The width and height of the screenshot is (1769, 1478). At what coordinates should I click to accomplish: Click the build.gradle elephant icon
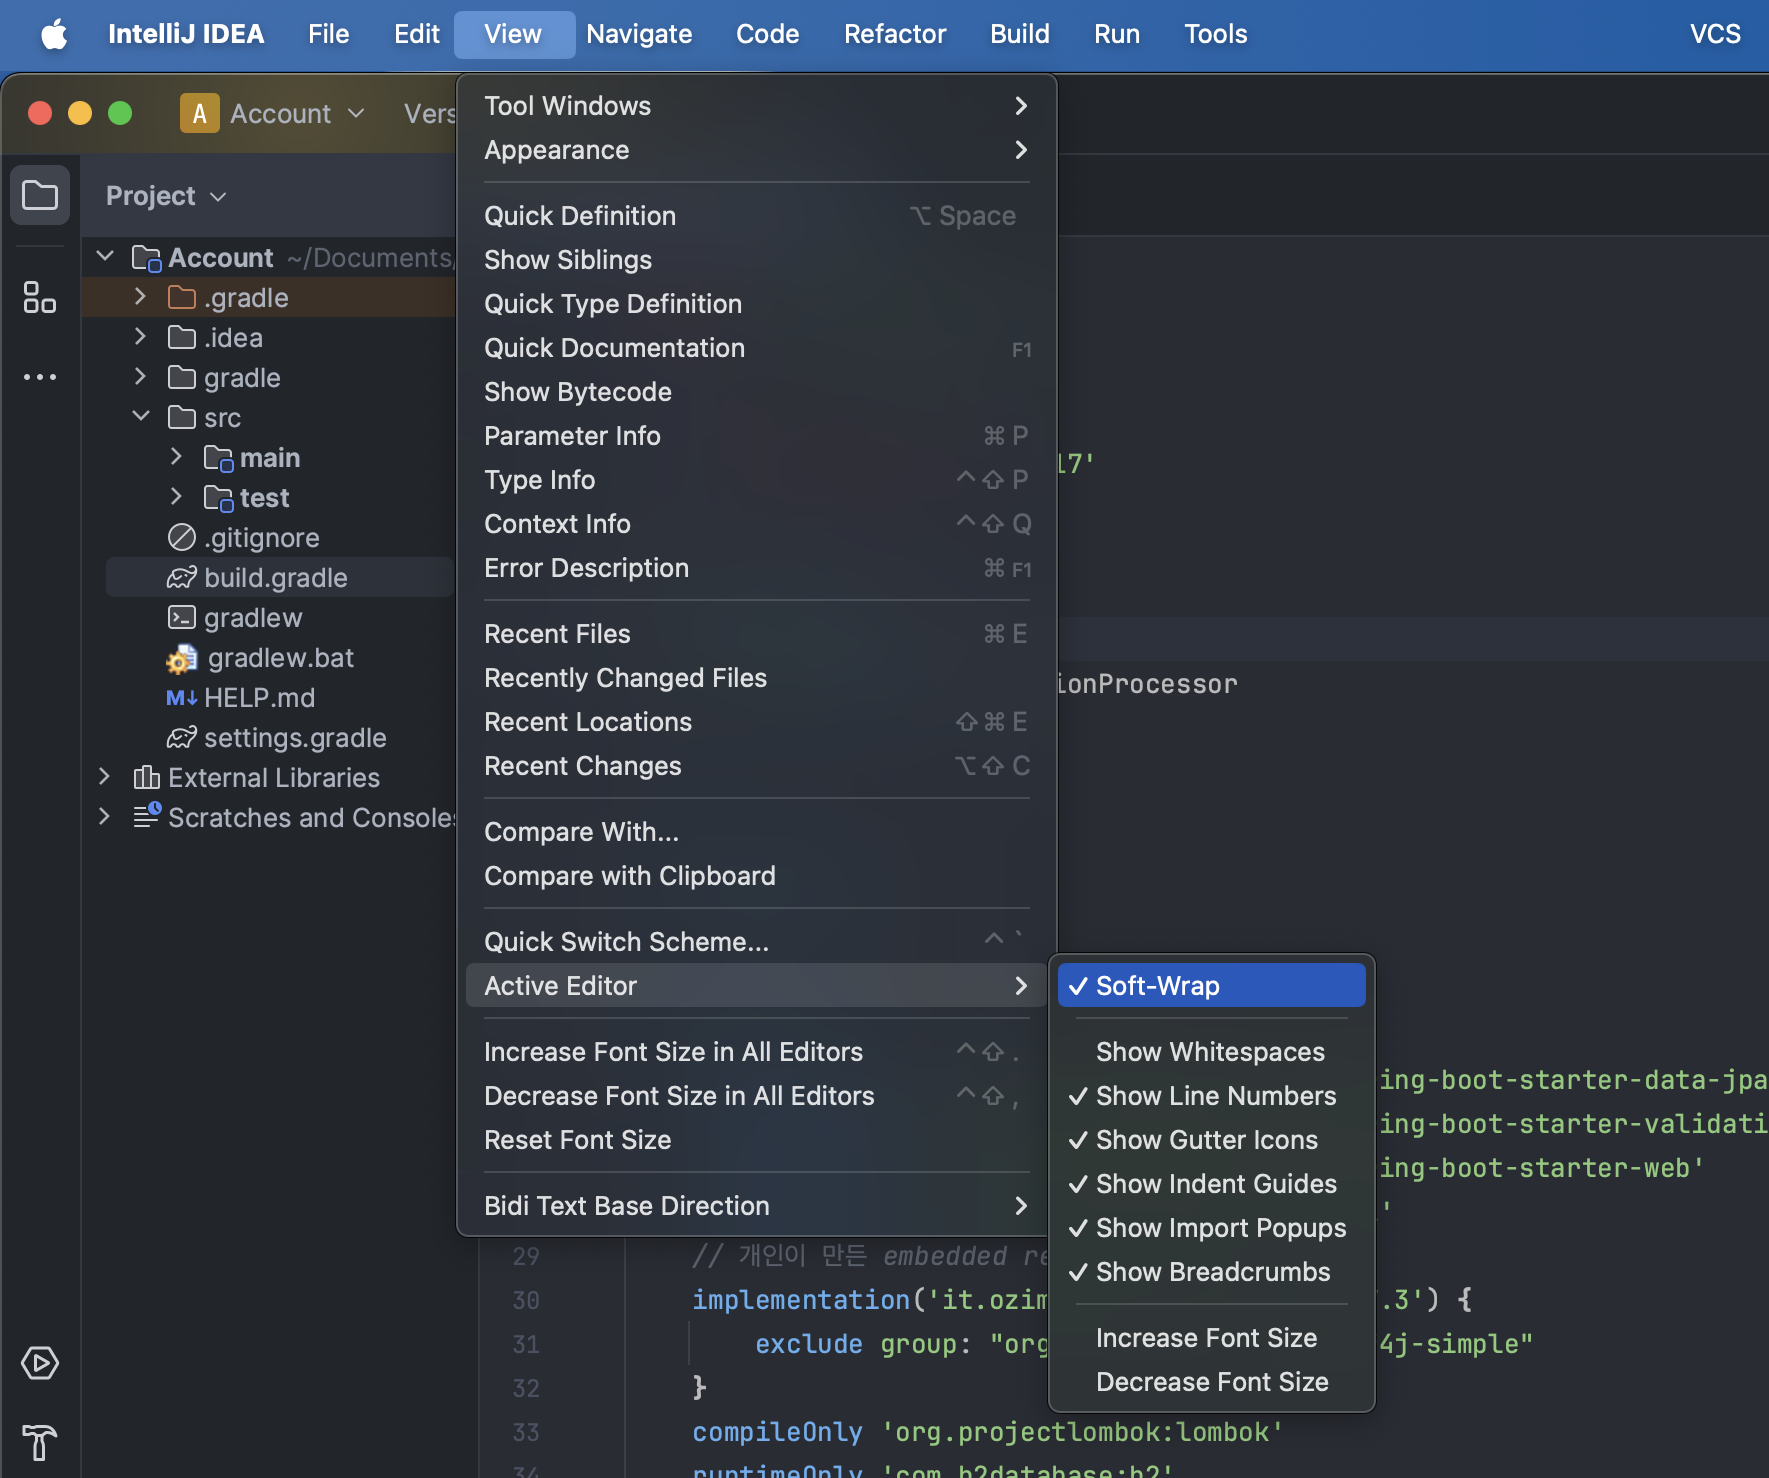pyautogui.click(x=182, y=577)
